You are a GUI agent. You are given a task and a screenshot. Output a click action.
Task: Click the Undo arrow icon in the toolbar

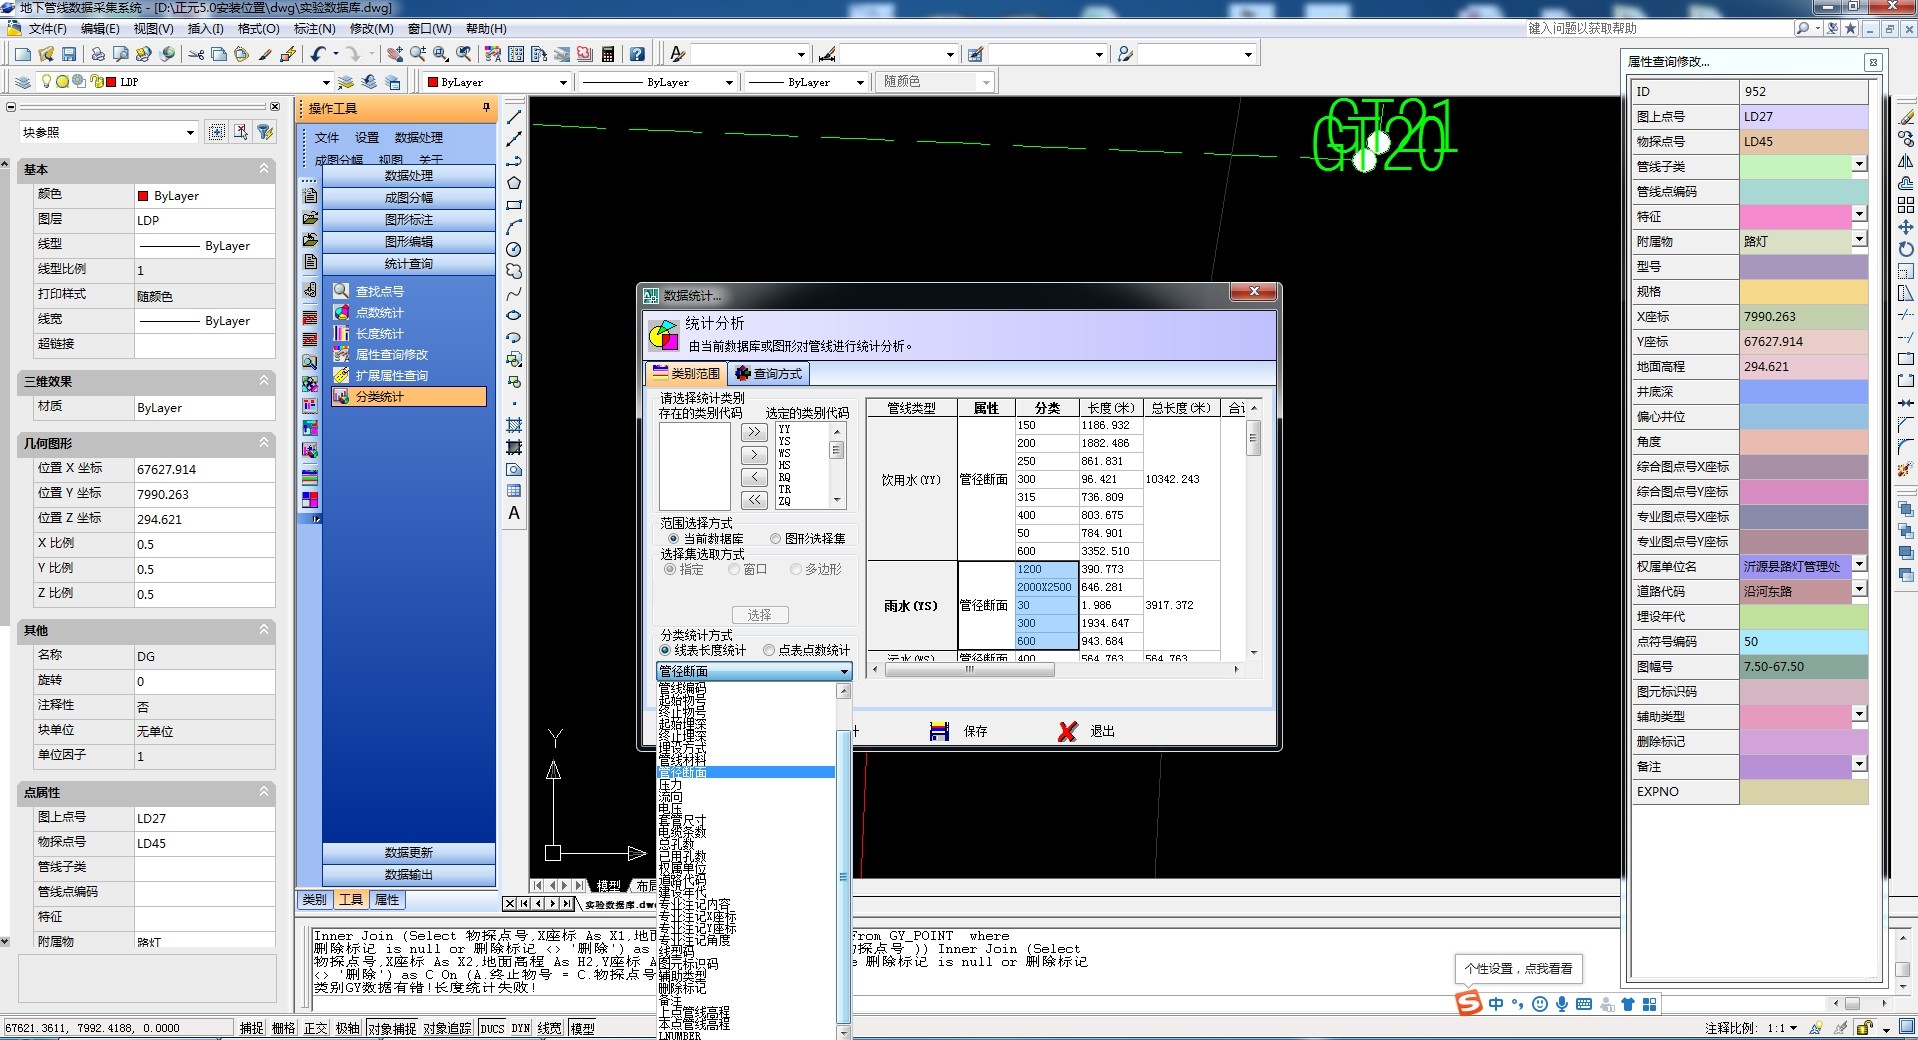pyautogui.click(x=318, y=54)
